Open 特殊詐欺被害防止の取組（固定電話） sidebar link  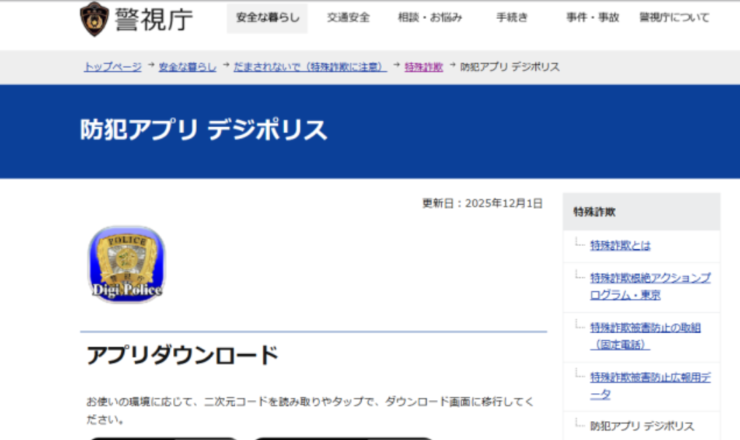click(x=645, y=336)
